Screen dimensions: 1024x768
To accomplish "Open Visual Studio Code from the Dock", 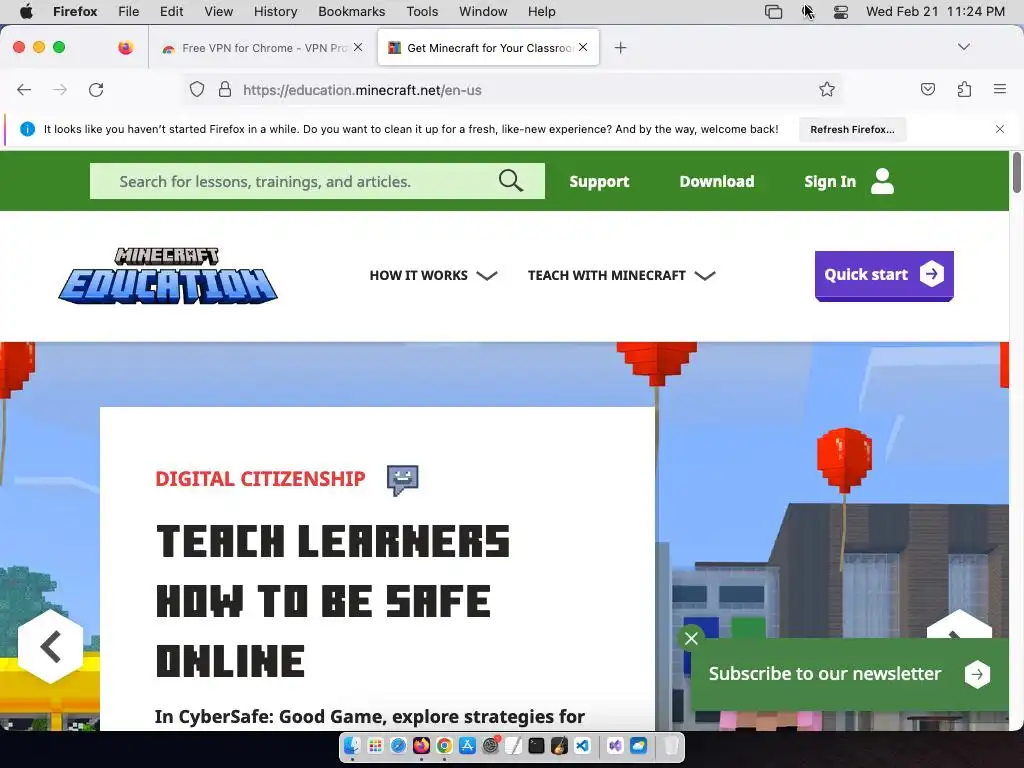I will [583, 745].
